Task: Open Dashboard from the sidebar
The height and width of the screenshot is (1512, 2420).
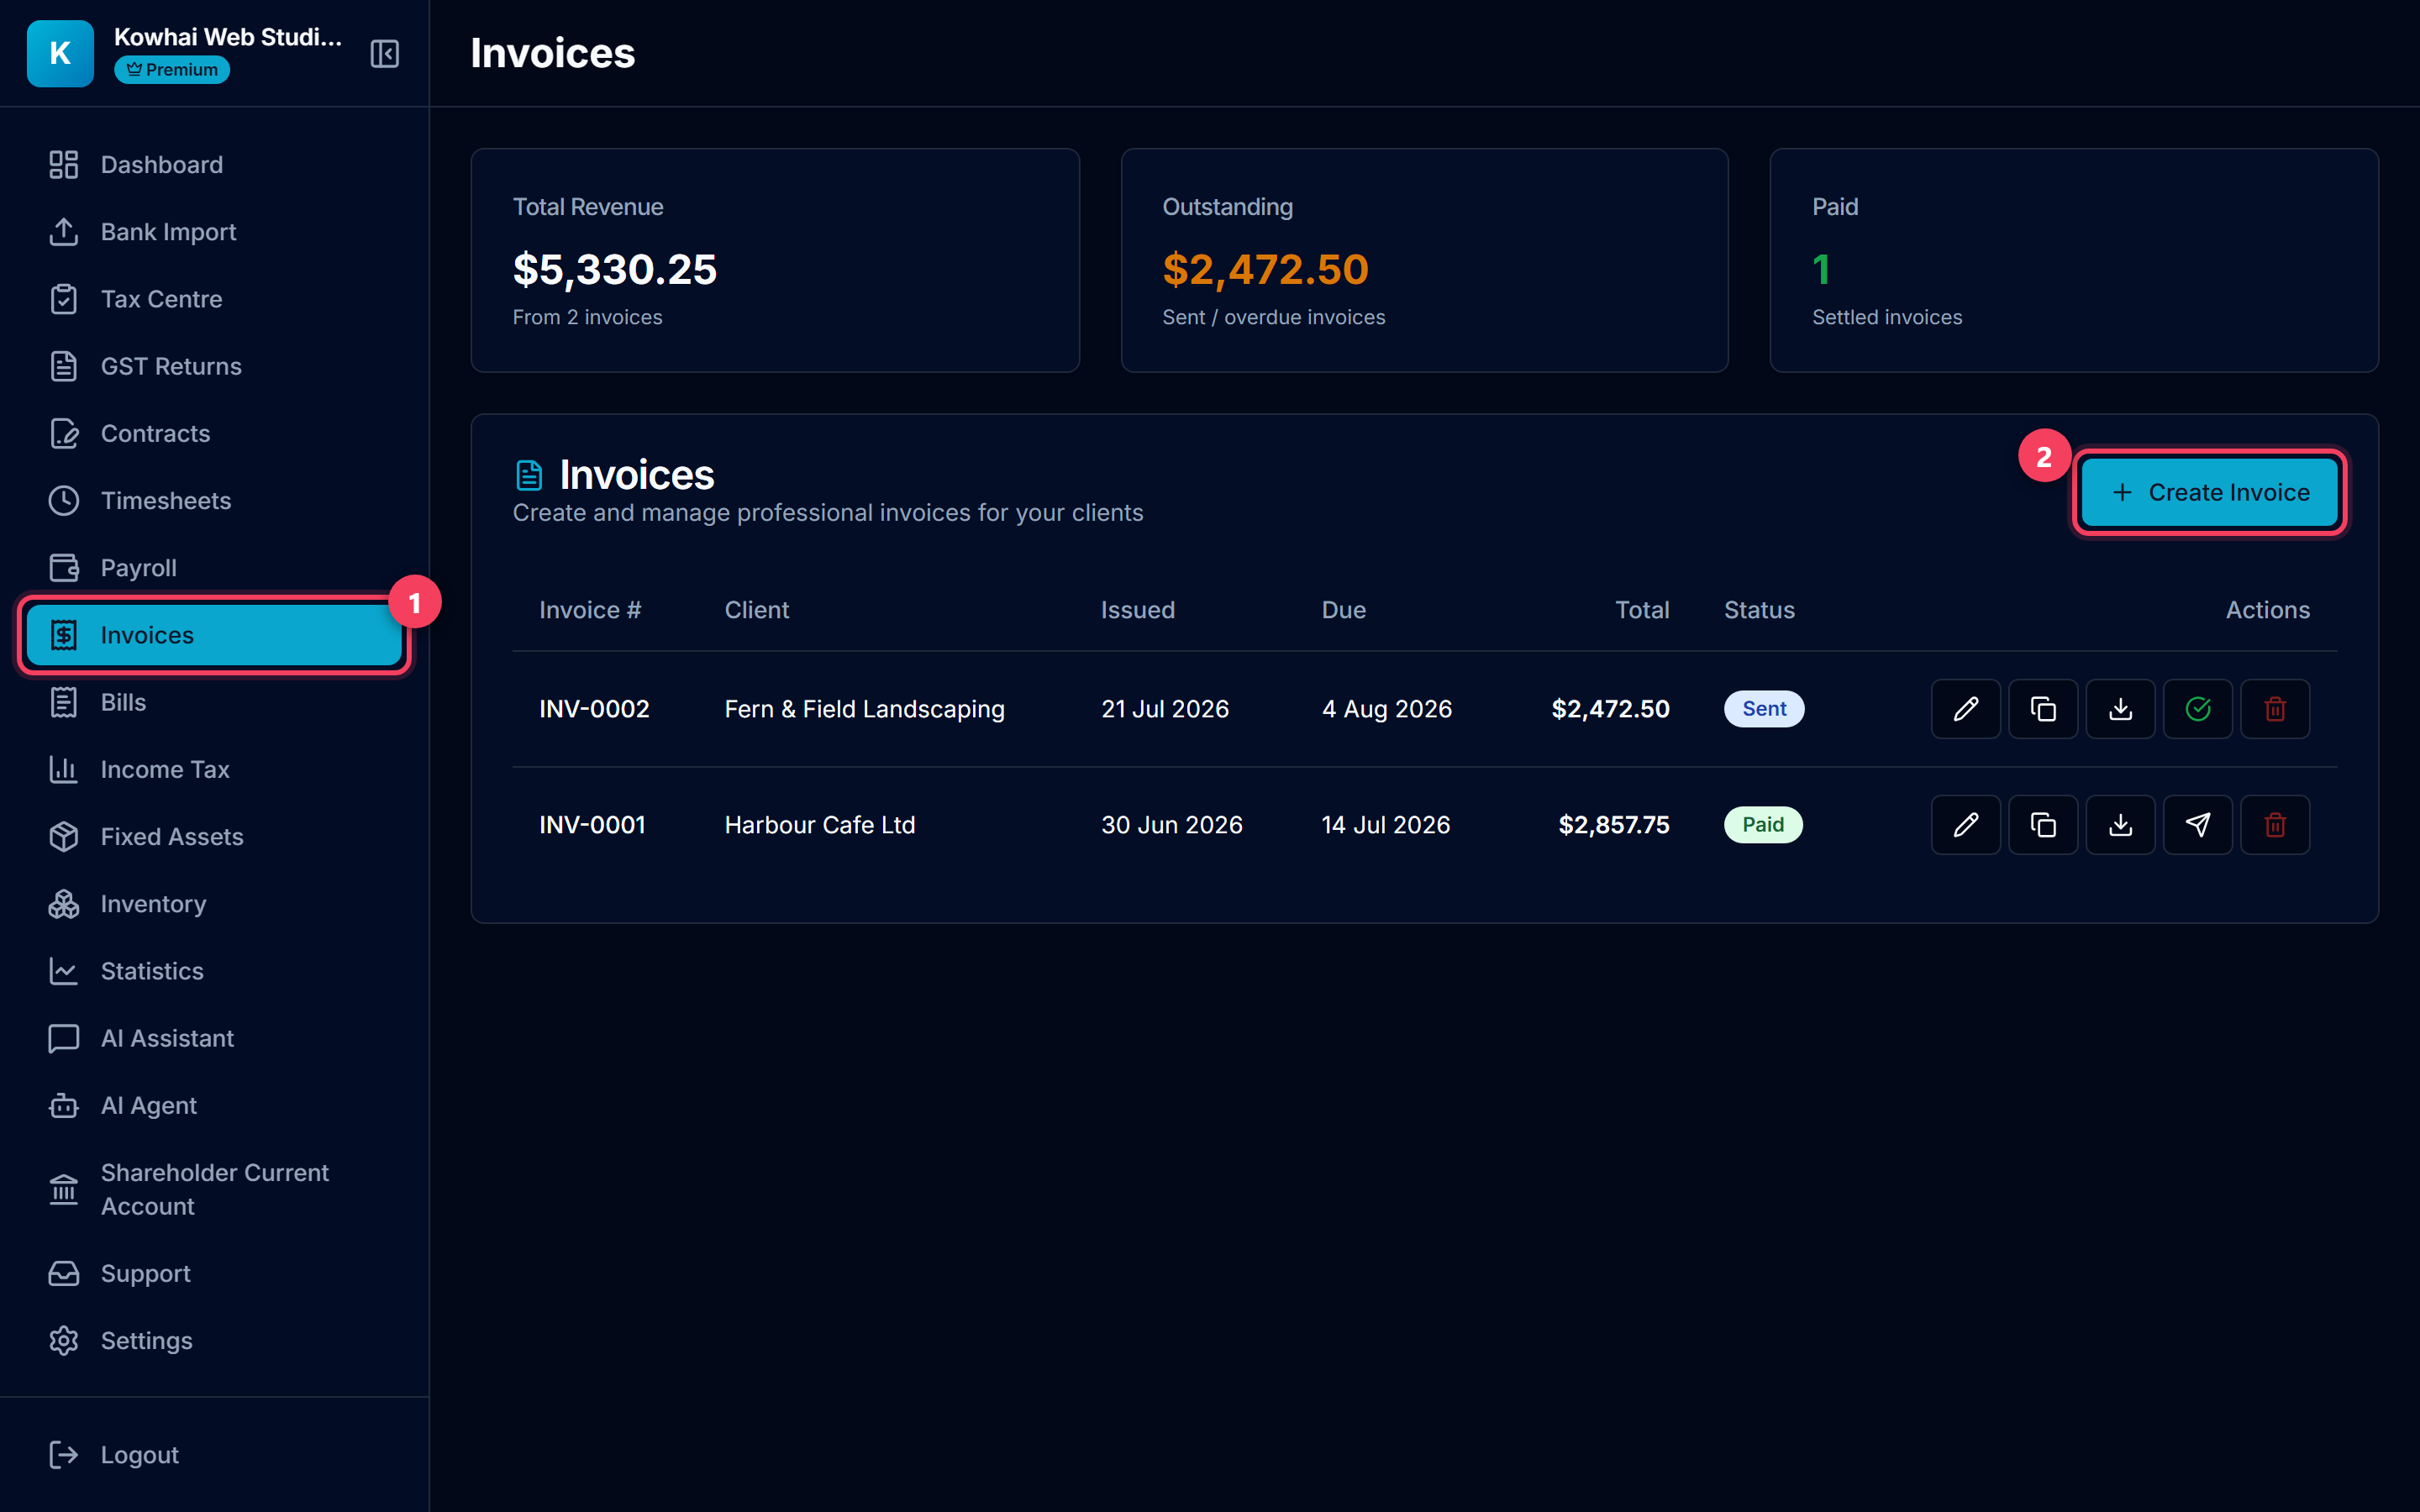Action: (x=214, y=164)
